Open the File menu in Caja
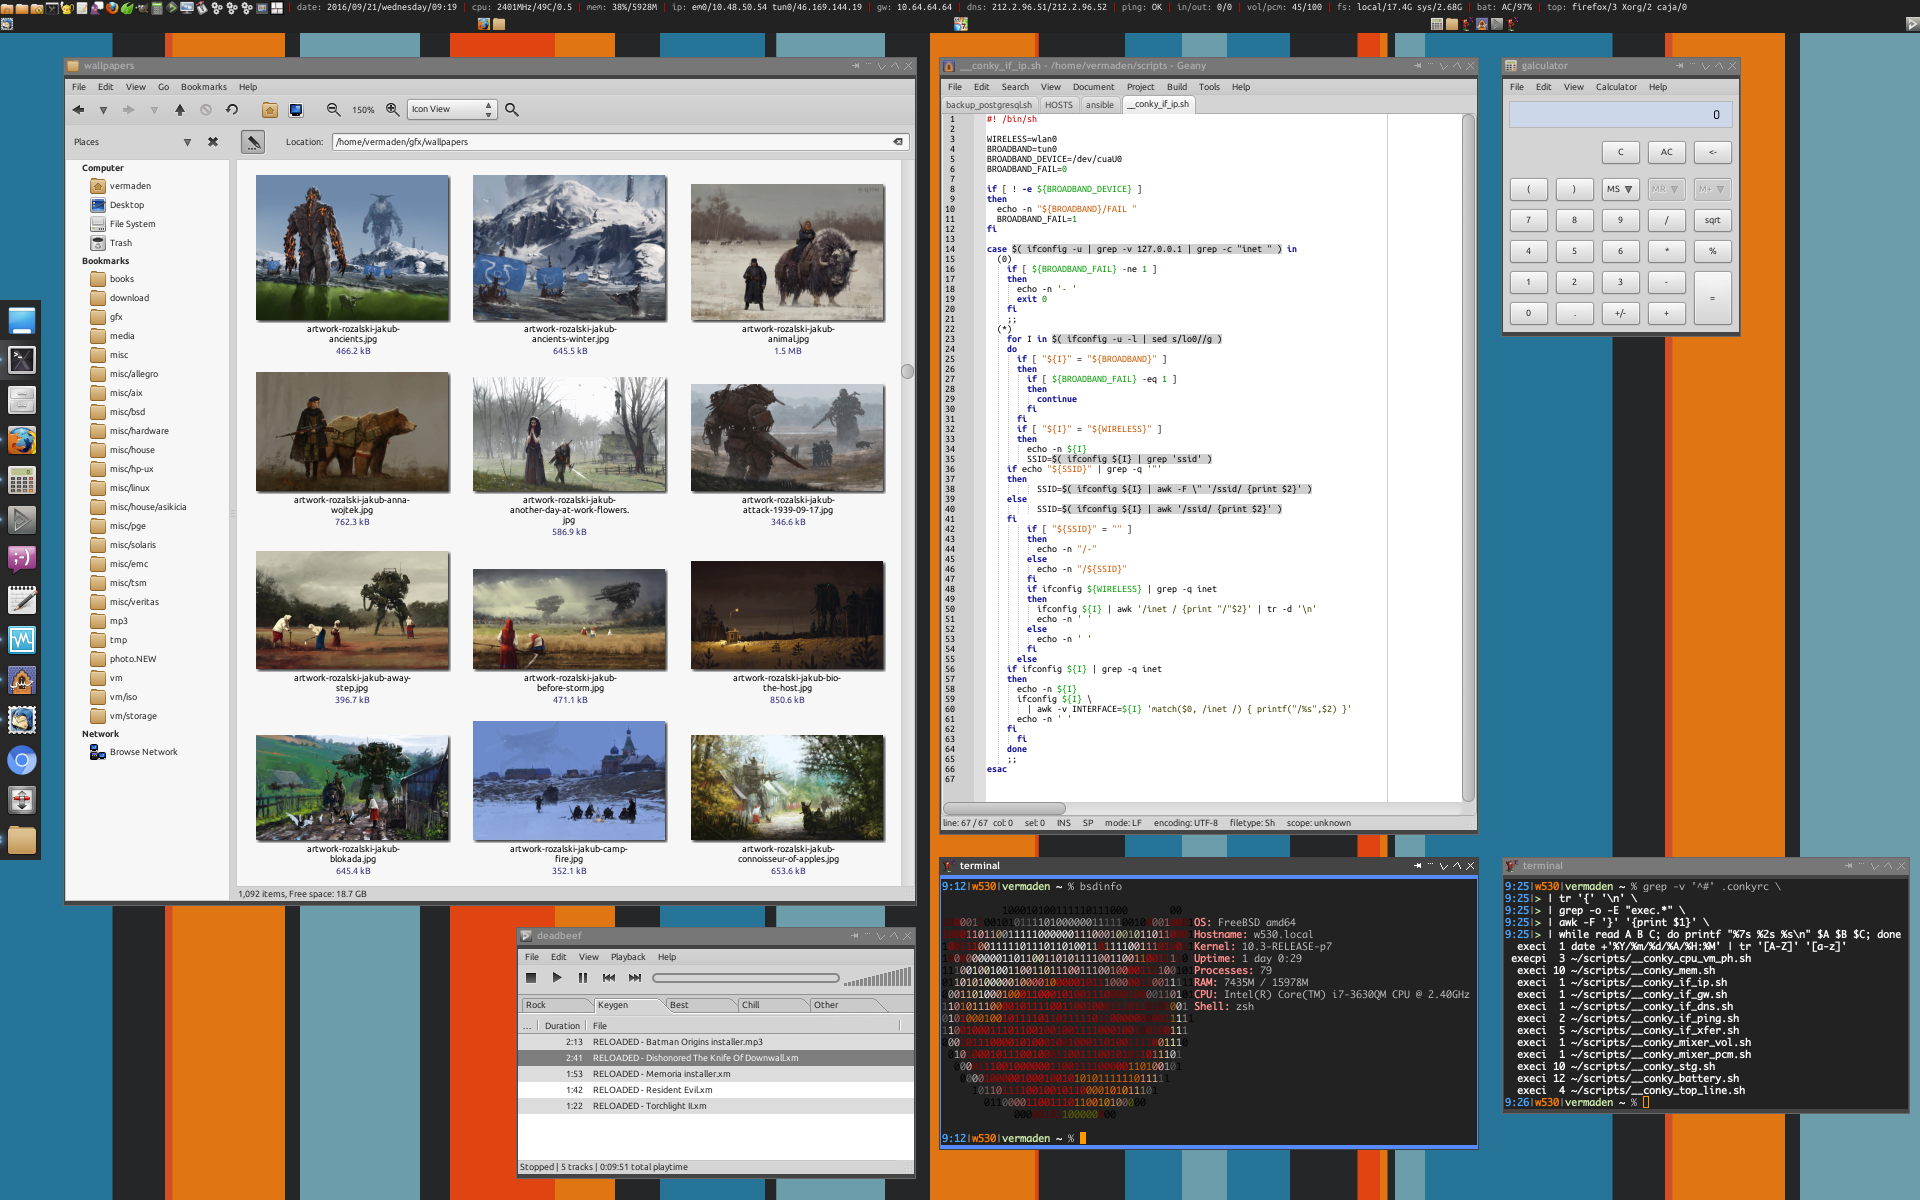1920x1200 pixels. coord(79,87)
